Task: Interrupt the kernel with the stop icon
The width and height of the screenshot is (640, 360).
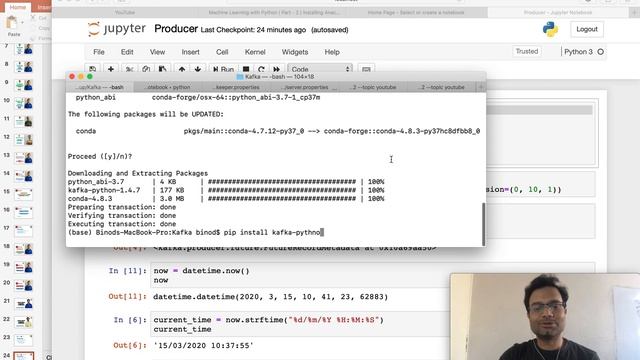Action: (246, 69)
